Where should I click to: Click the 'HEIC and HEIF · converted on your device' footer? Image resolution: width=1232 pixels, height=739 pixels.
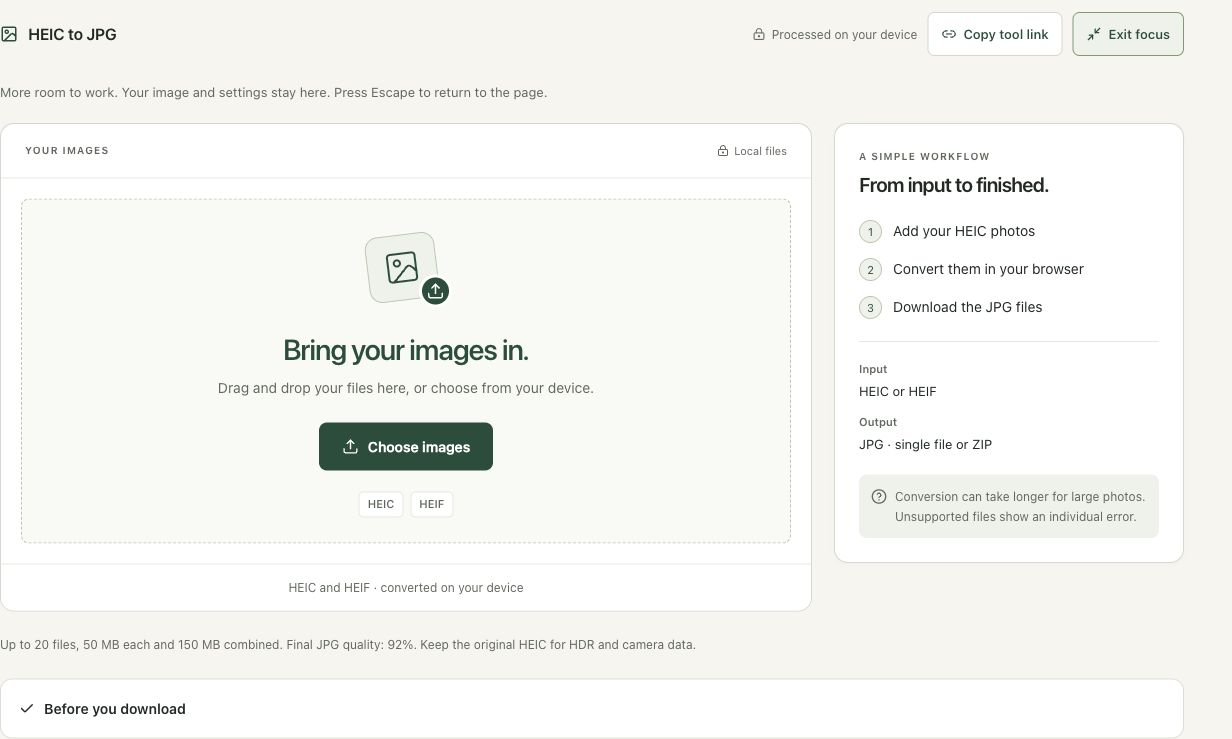pyautogui.click(x=406, y=588)
